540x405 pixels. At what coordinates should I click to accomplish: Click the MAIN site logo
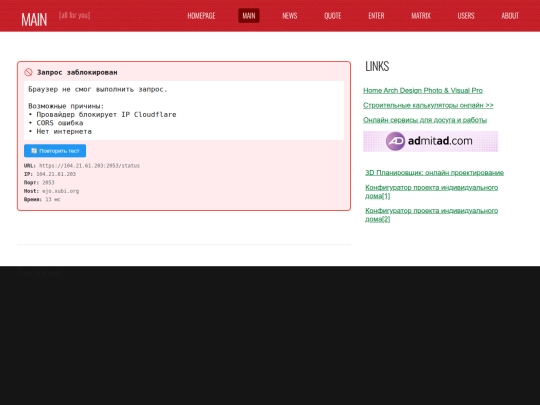34,19
